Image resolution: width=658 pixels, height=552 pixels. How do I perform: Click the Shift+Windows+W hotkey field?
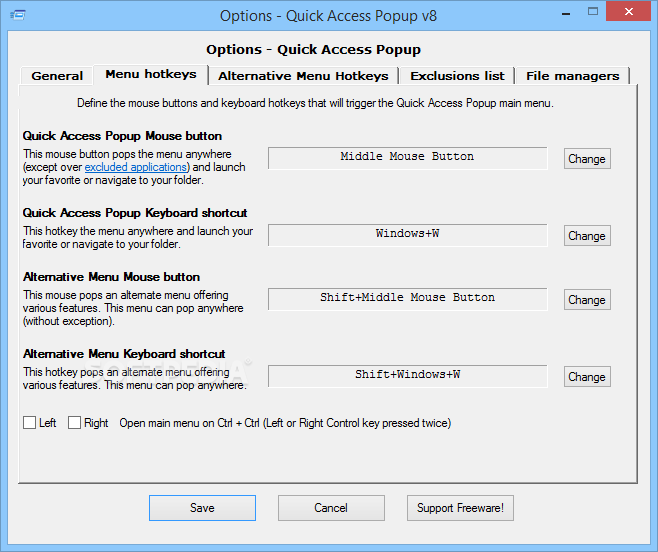pos(407,376)
